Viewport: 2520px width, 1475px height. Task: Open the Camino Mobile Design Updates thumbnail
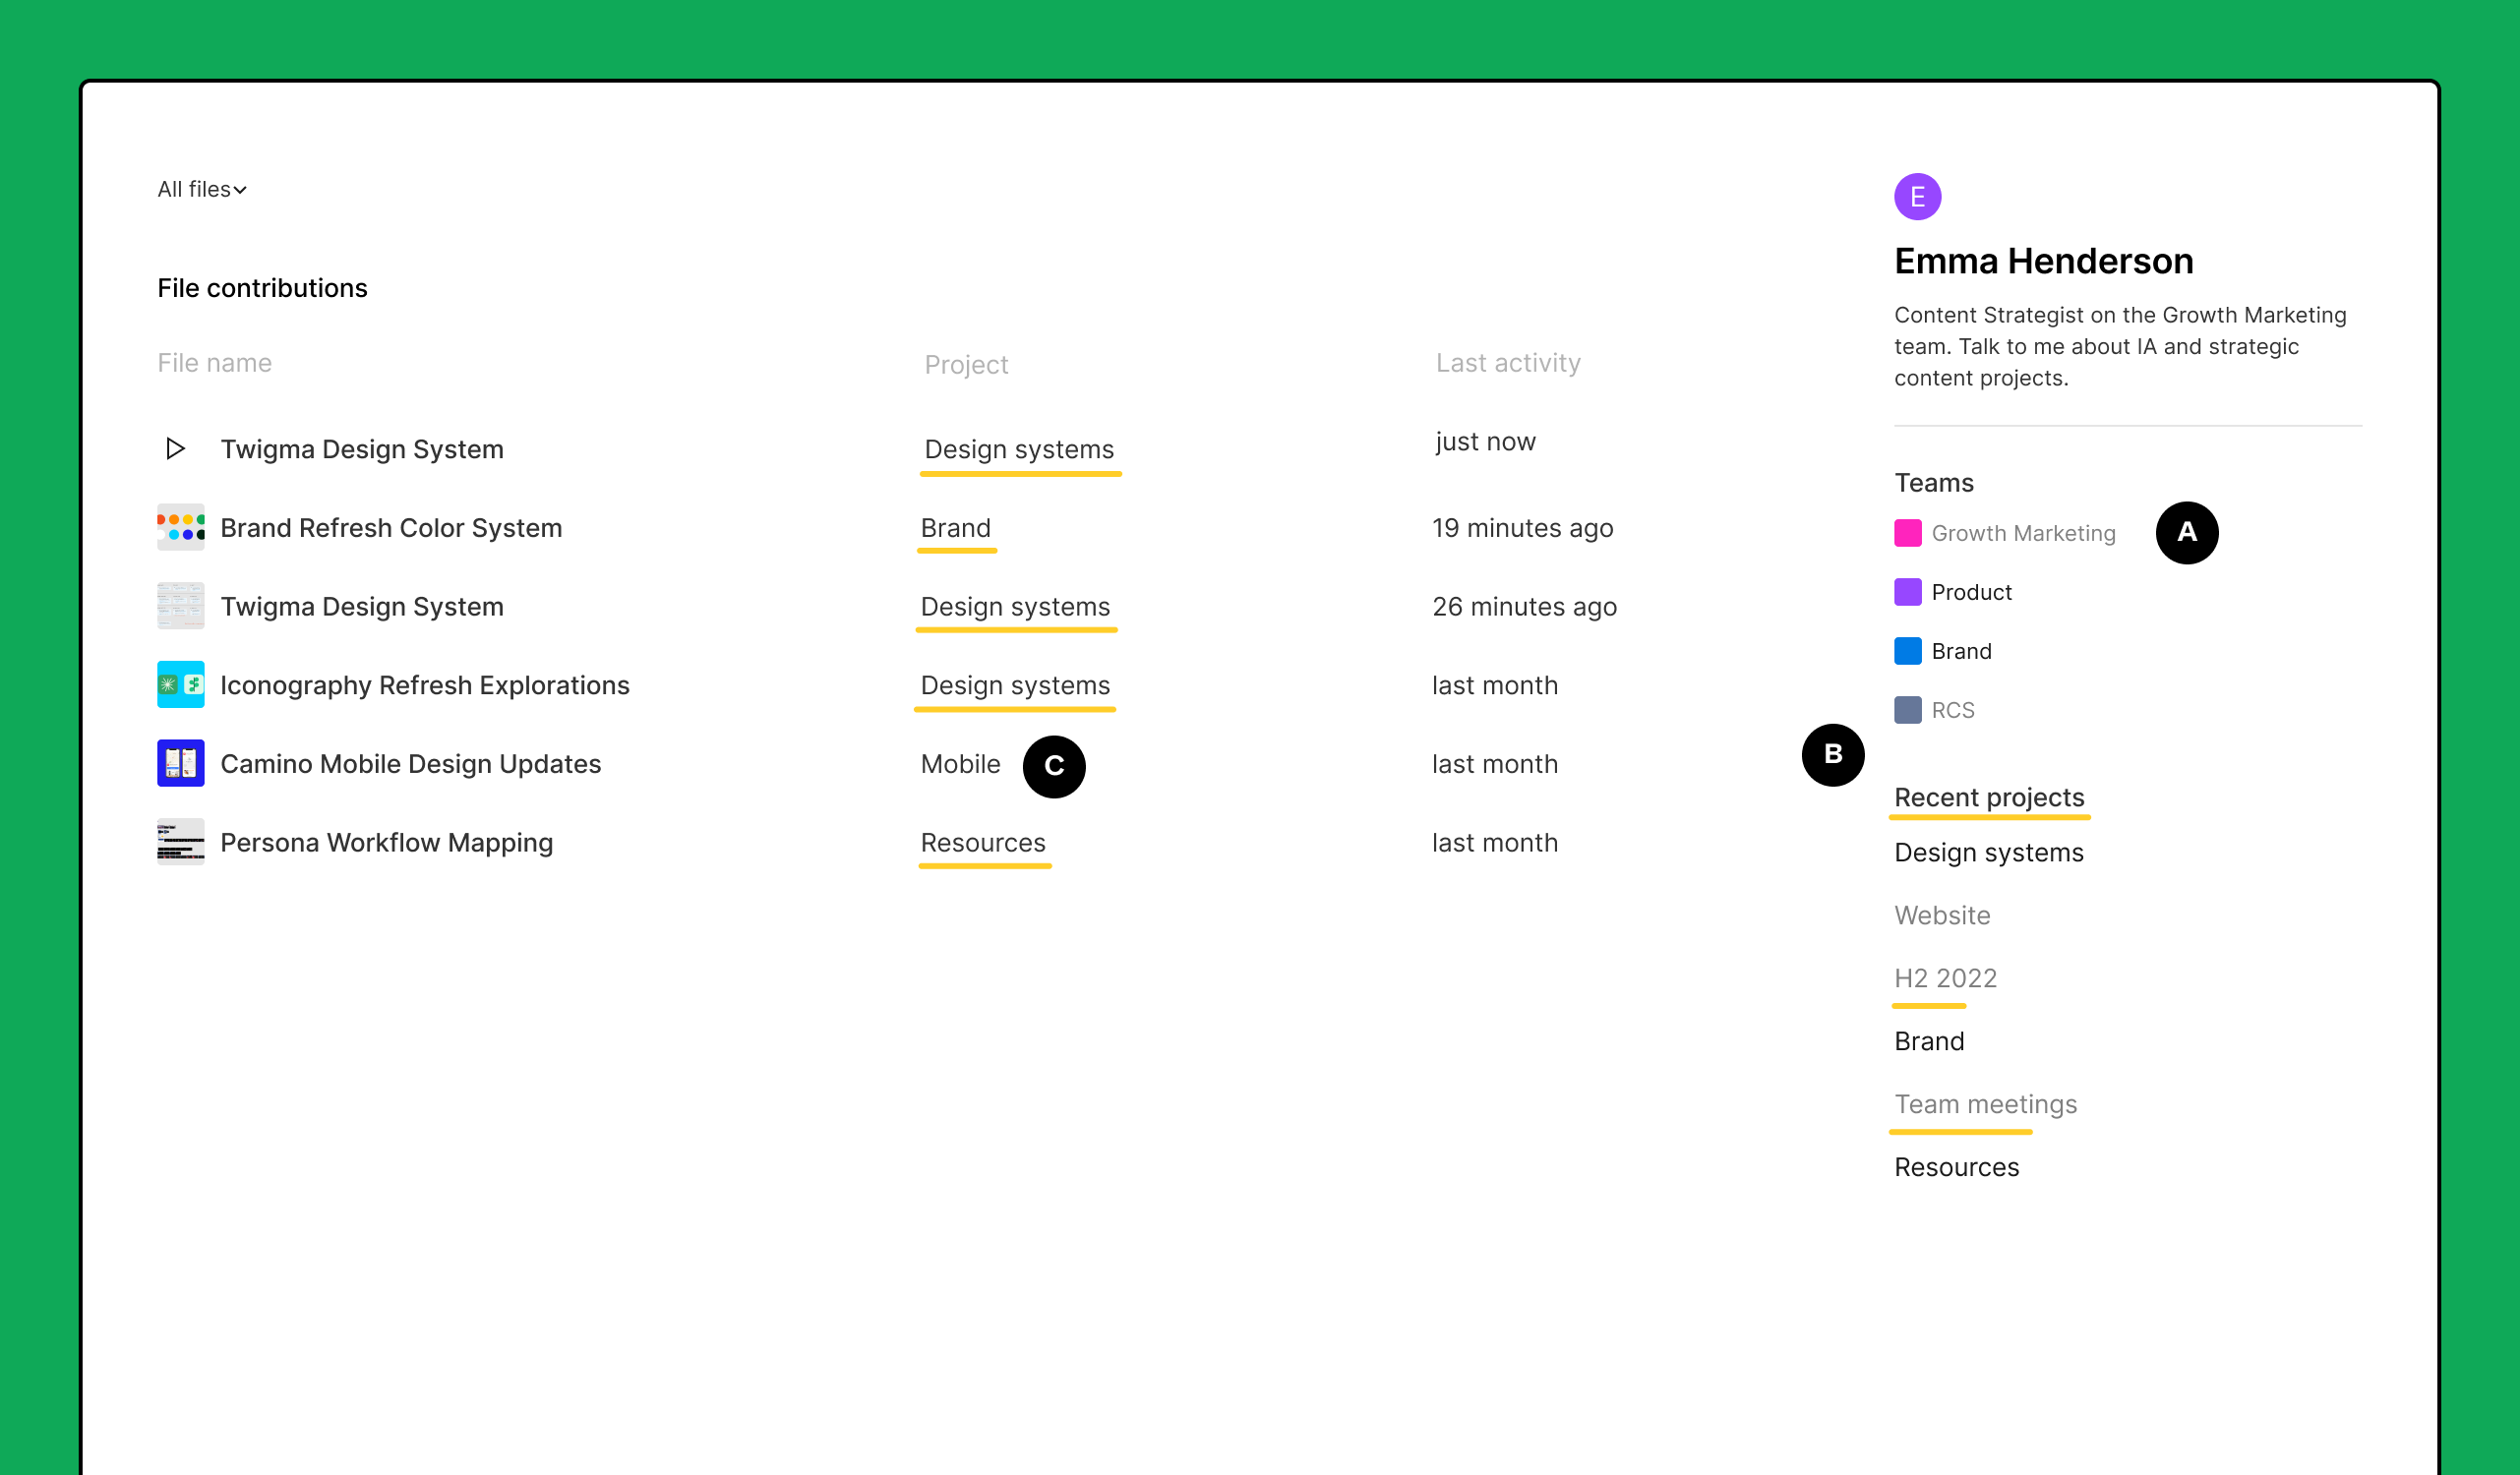click(x=181, y=764)
